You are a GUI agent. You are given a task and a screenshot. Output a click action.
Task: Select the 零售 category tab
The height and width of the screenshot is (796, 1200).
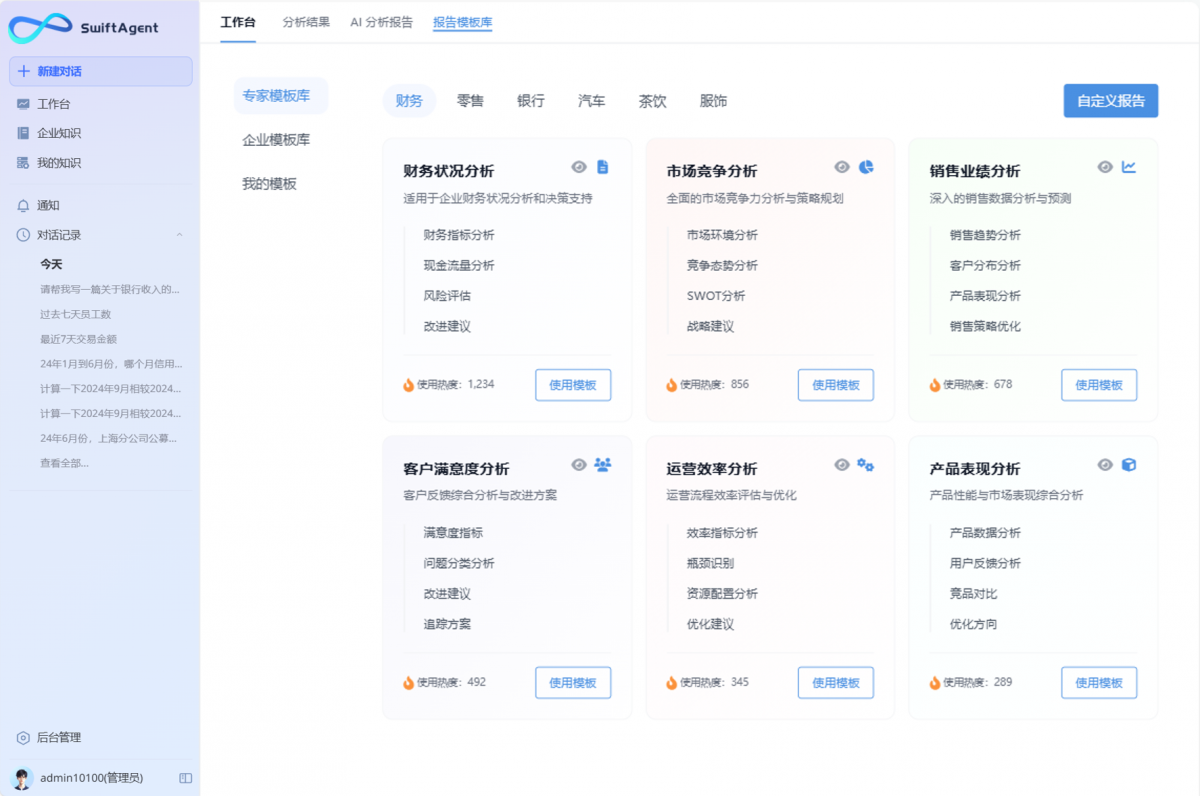[x=470, y=100]
